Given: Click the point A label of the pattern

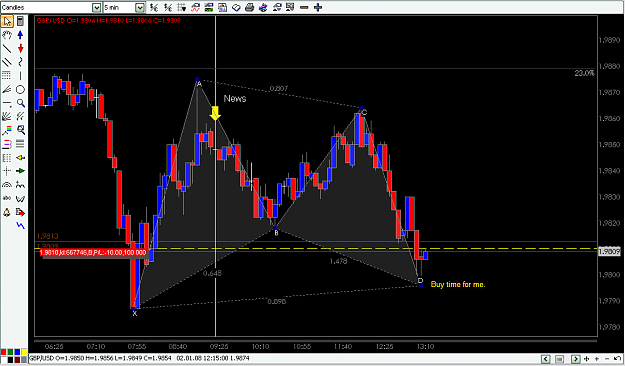Looking at the screenshot, I should [199, 84].
